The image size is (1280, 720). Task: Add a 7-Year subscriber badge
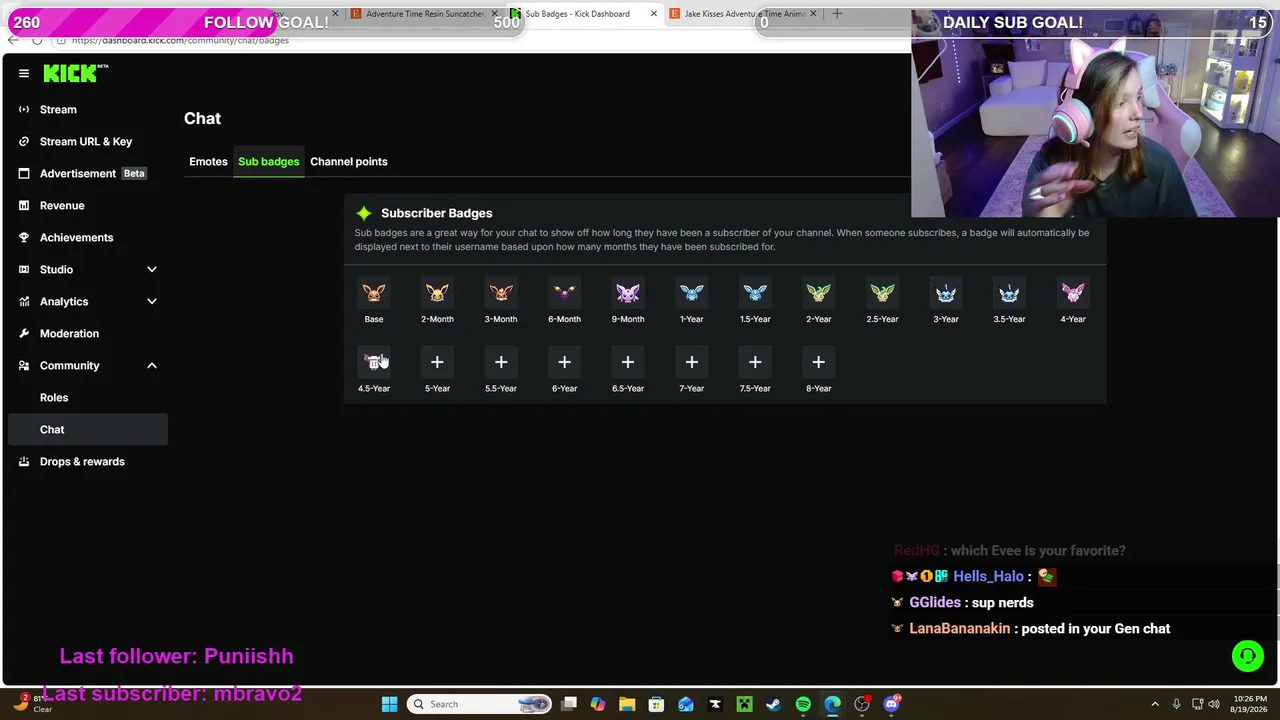click(691, 362)
